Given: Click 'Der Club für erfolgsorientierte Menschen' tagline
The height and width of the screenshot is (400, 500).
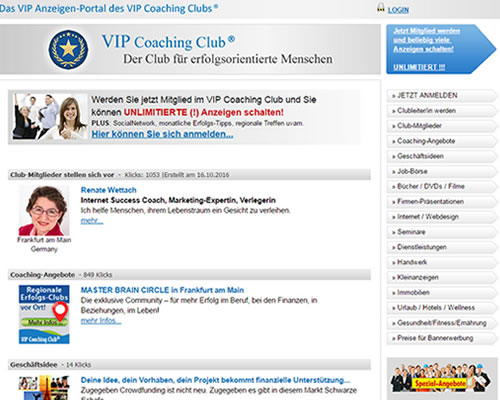Looking at the screenshot, I should pyautogui.click(x=228, y=59).
